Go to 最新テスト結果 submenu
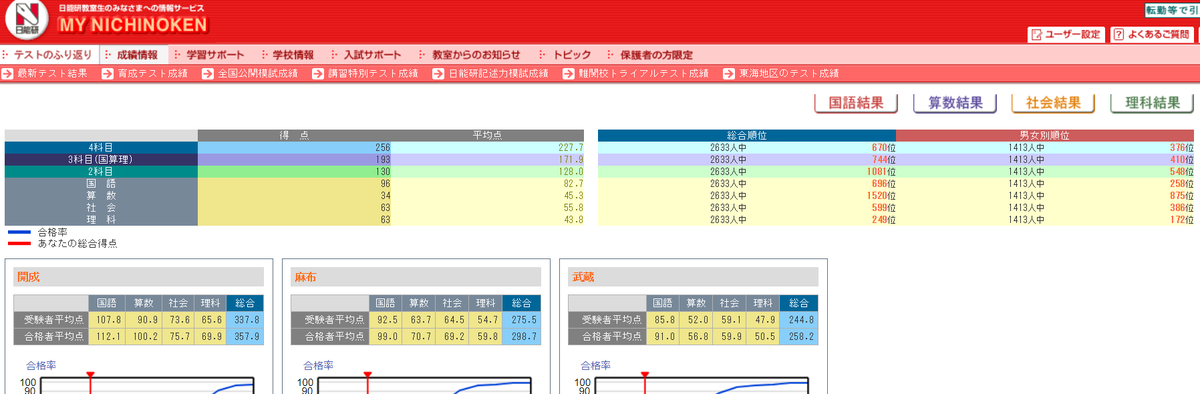Screen dimensions: 1200x394 click(52, 74)
